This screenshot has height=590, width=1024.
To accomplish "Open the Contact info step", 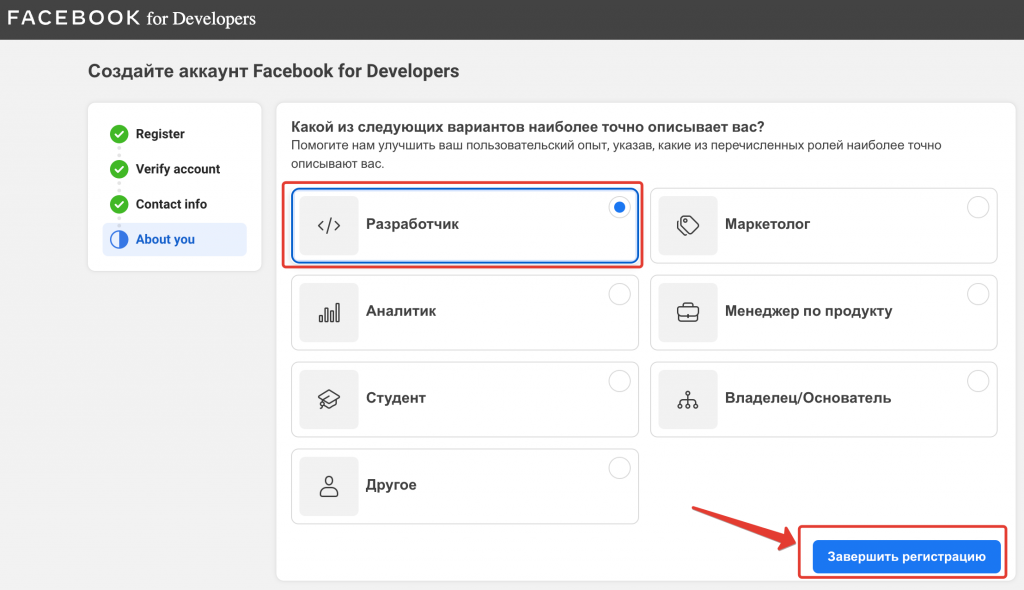I will [171, 205].
